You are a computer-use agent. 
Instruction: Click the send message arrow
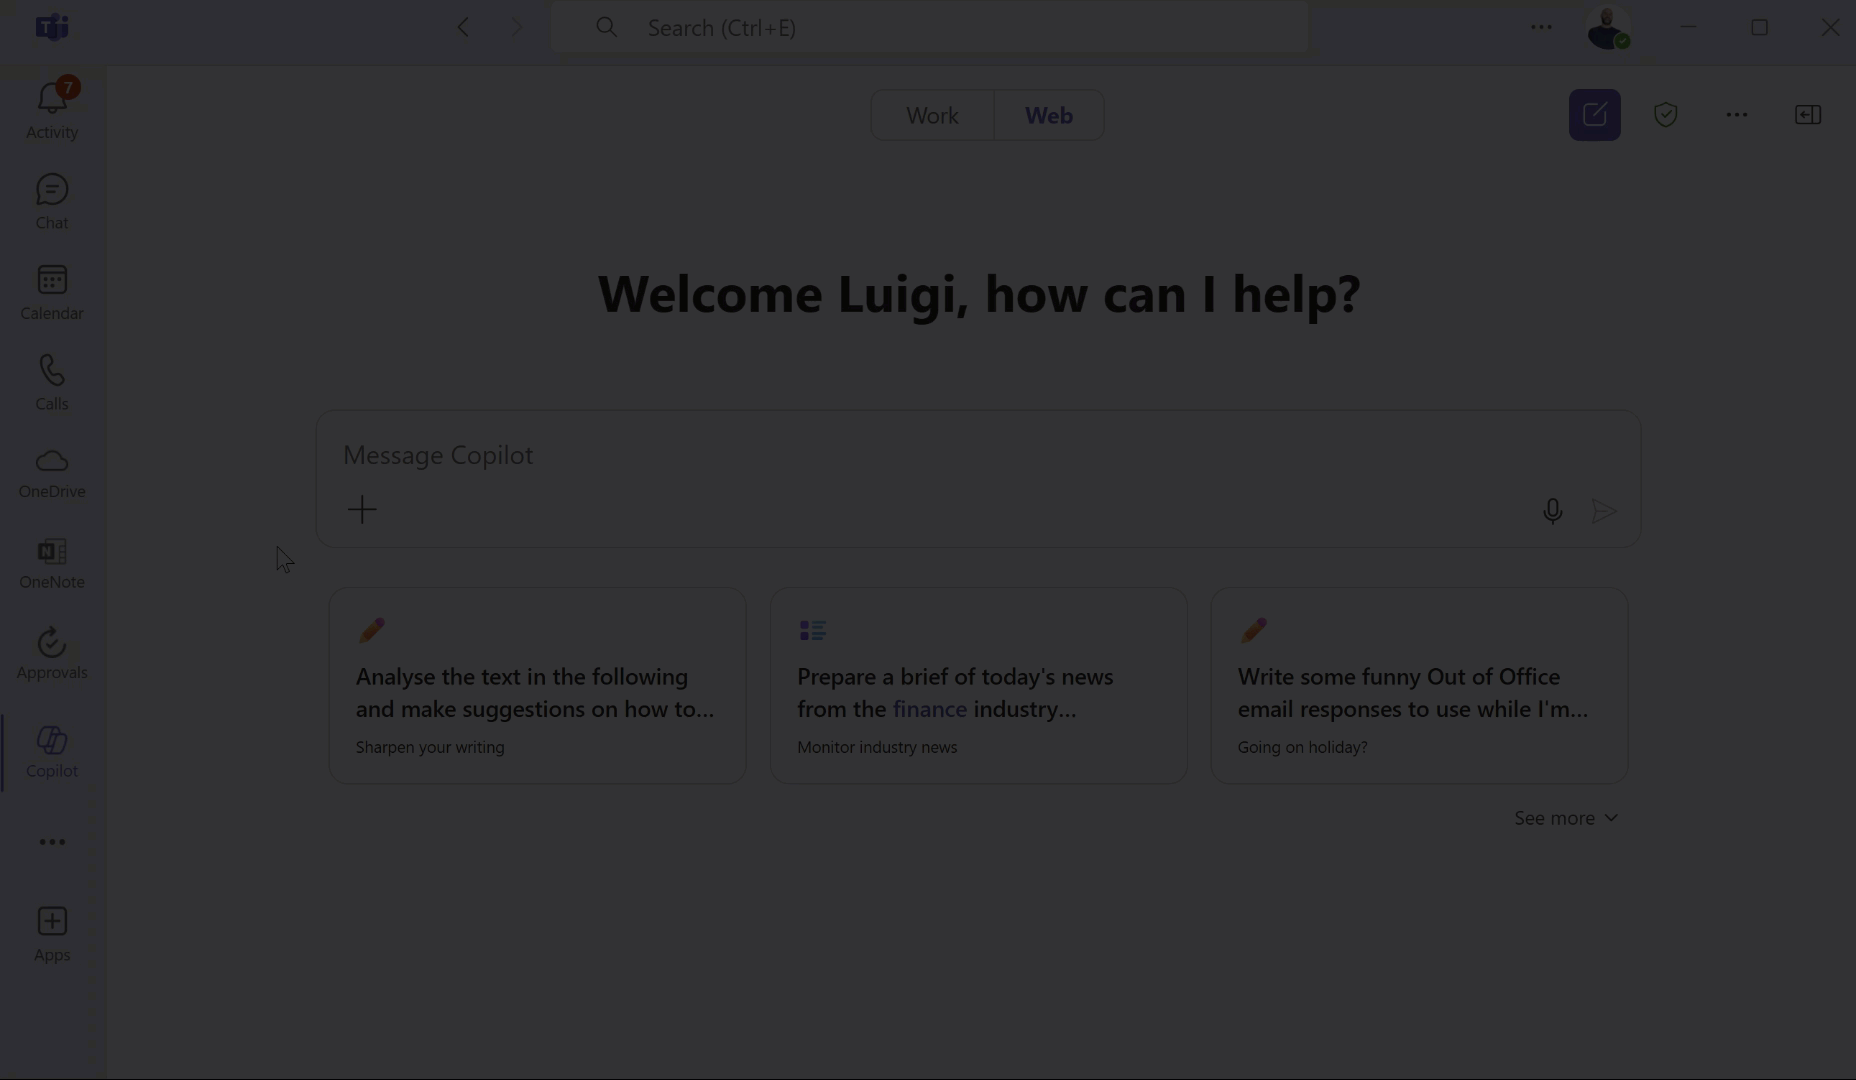[x=1604, y=511]
